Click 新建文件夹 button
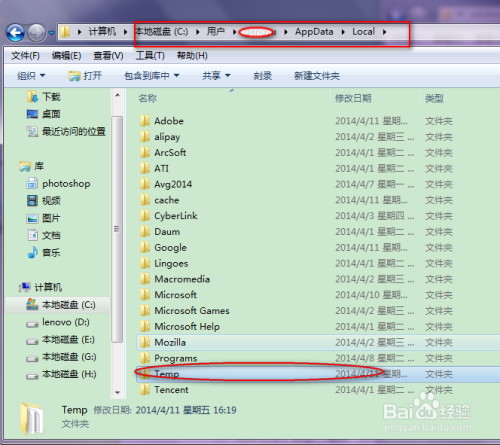This screenshot has height=445, width=500. pos(317,76)
